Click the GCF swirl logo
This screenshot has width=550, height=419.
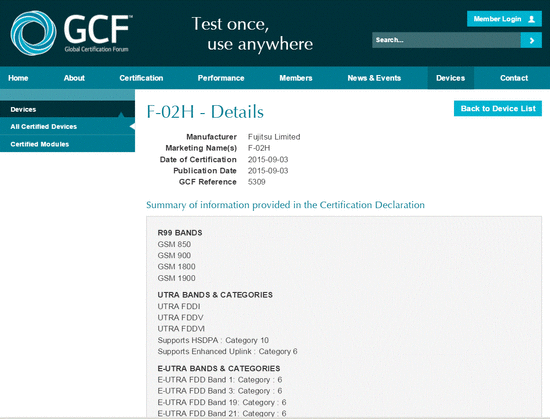click(33, 33)
